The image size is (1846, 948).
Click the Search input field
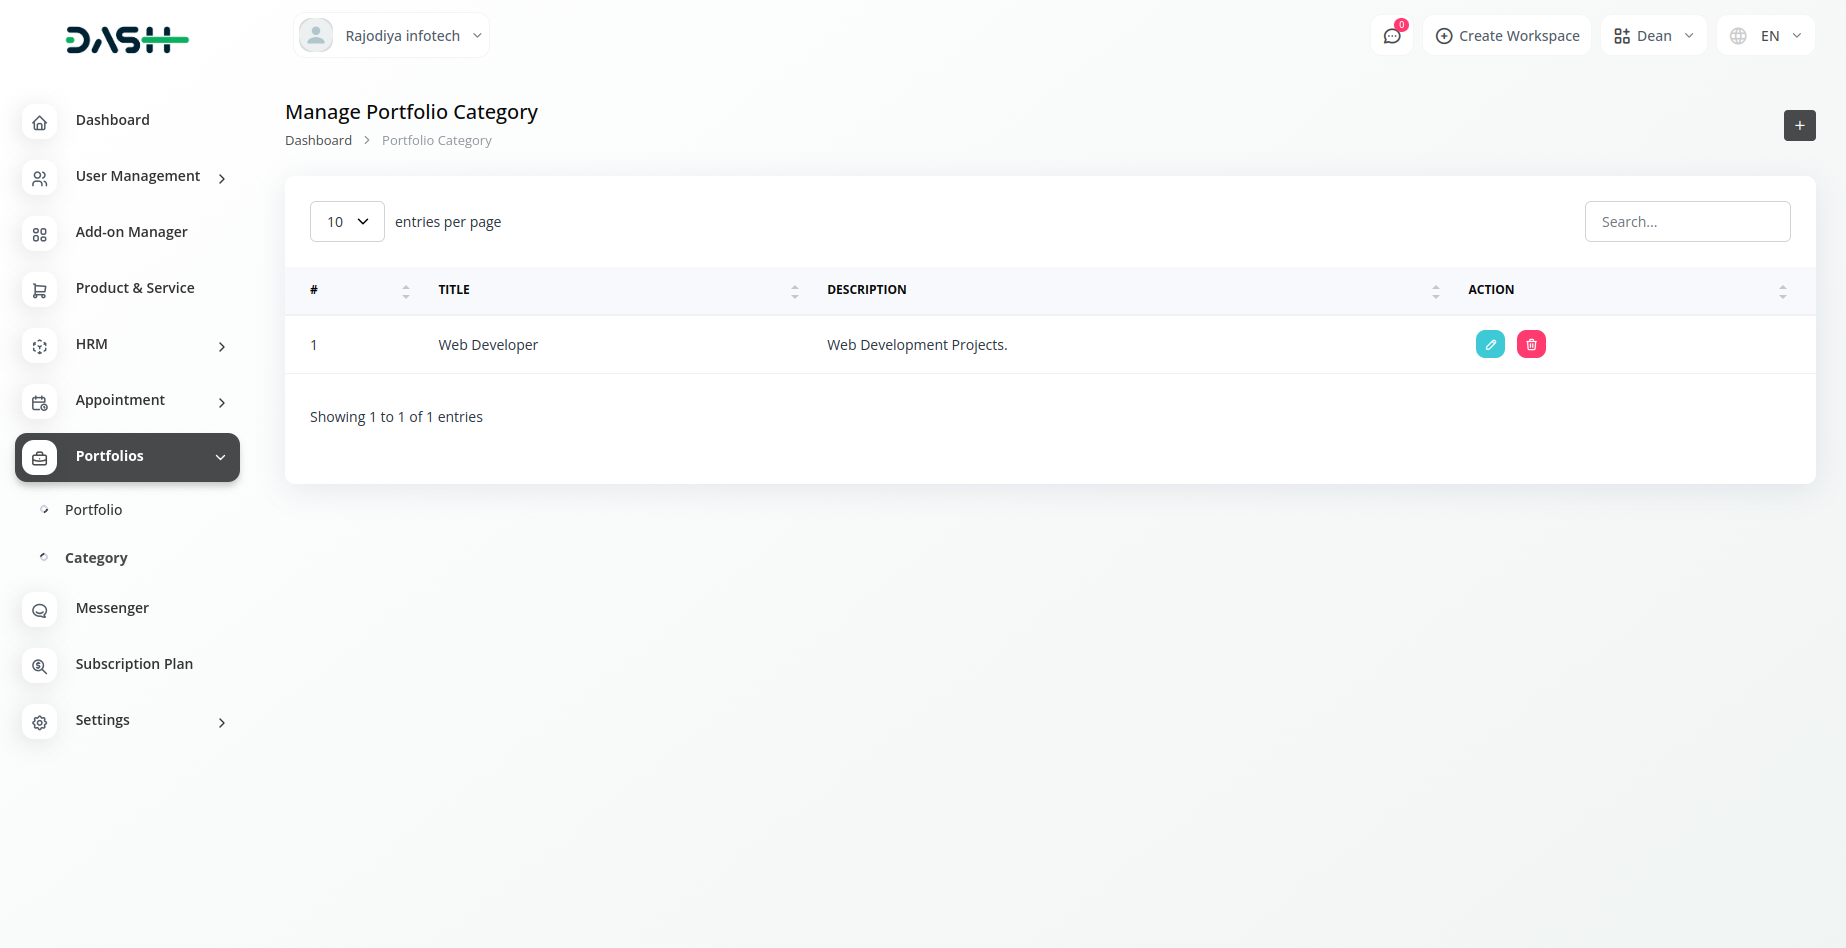pos(1687,222)
